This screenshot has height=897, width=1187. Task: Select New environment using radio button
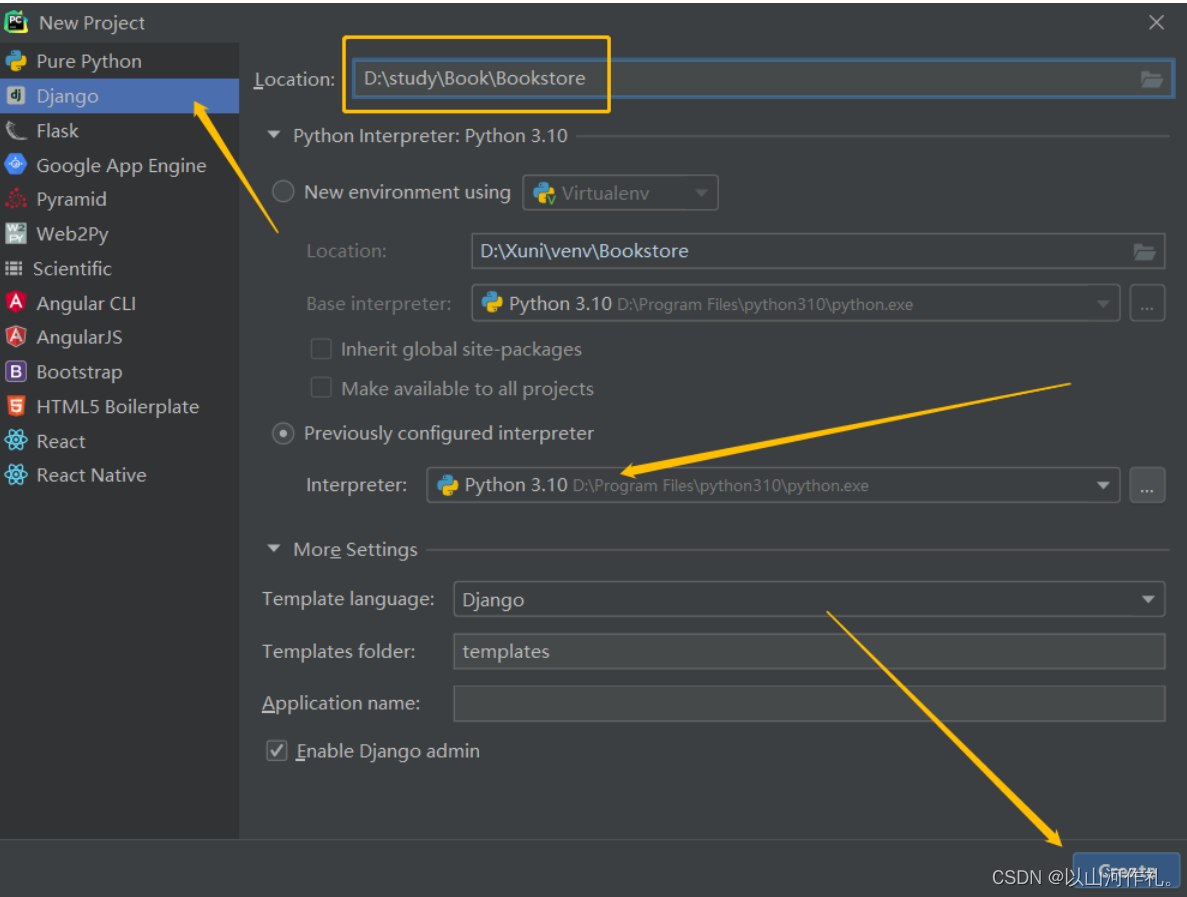[x=283, y=192]
